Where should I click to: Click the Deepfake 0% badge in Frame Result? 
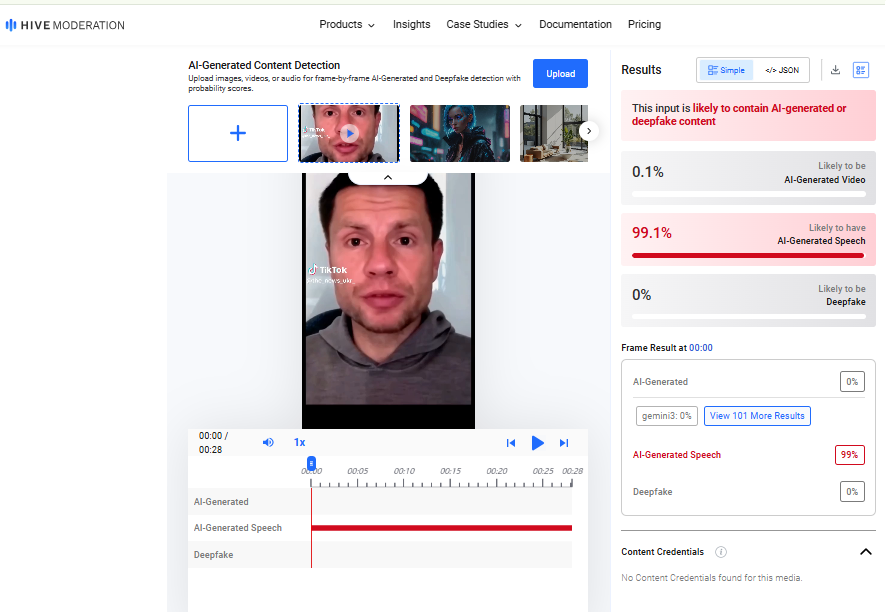tap(852, 492)
